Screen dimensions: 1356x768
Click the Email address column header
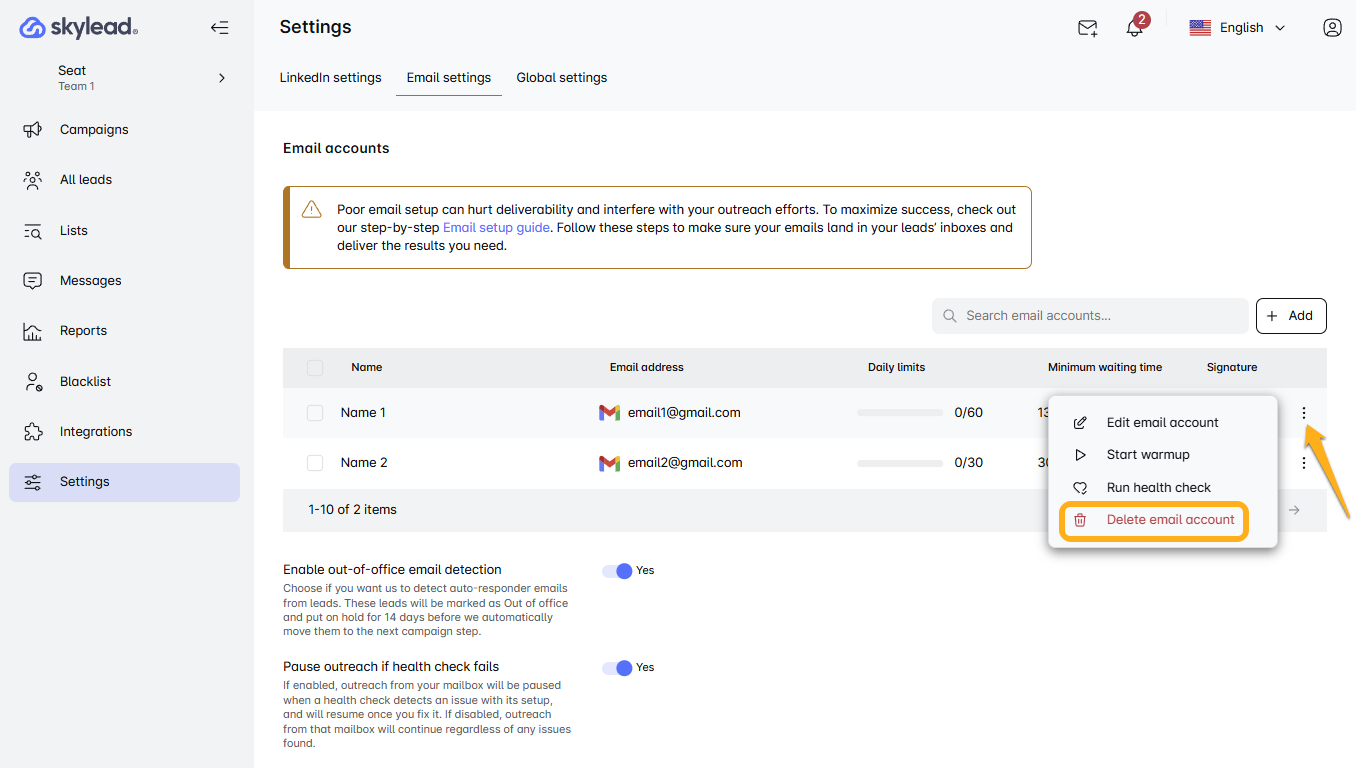647,368
